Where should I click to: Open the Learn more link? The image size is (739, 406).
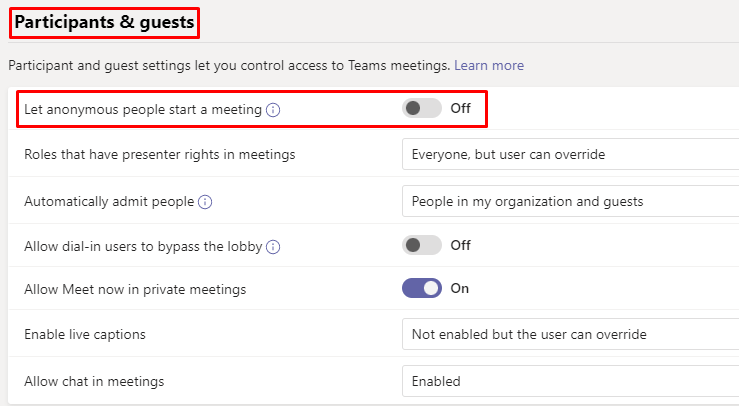[x=489, y=65]
